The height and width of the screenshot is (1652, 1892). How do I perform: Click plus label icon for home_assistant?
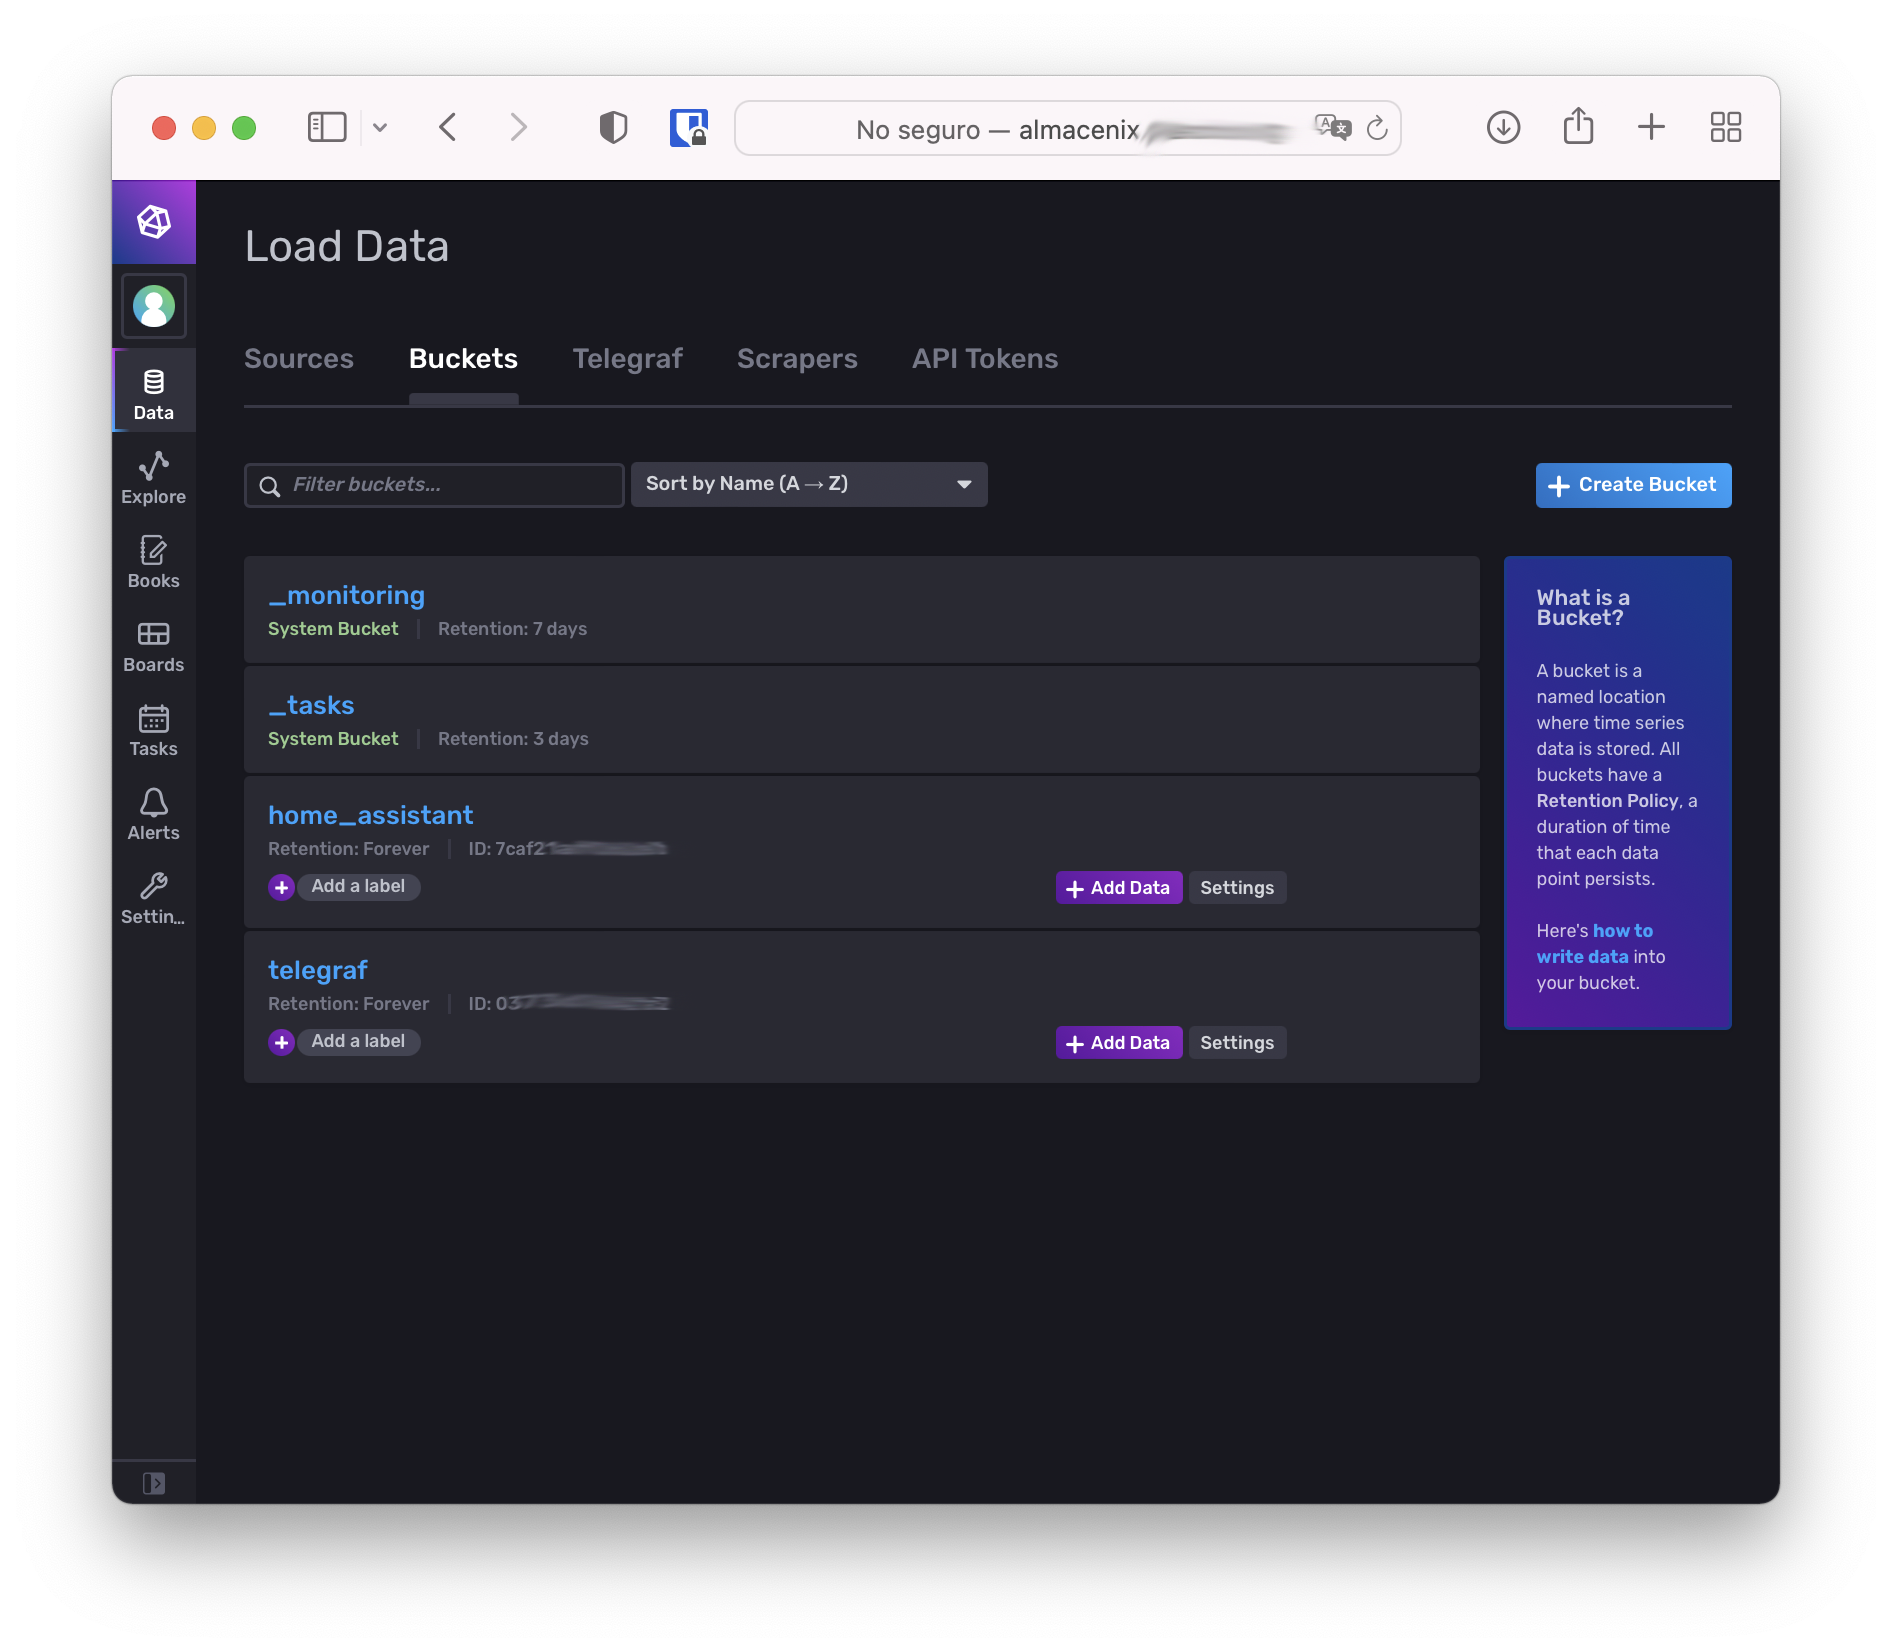282,887
